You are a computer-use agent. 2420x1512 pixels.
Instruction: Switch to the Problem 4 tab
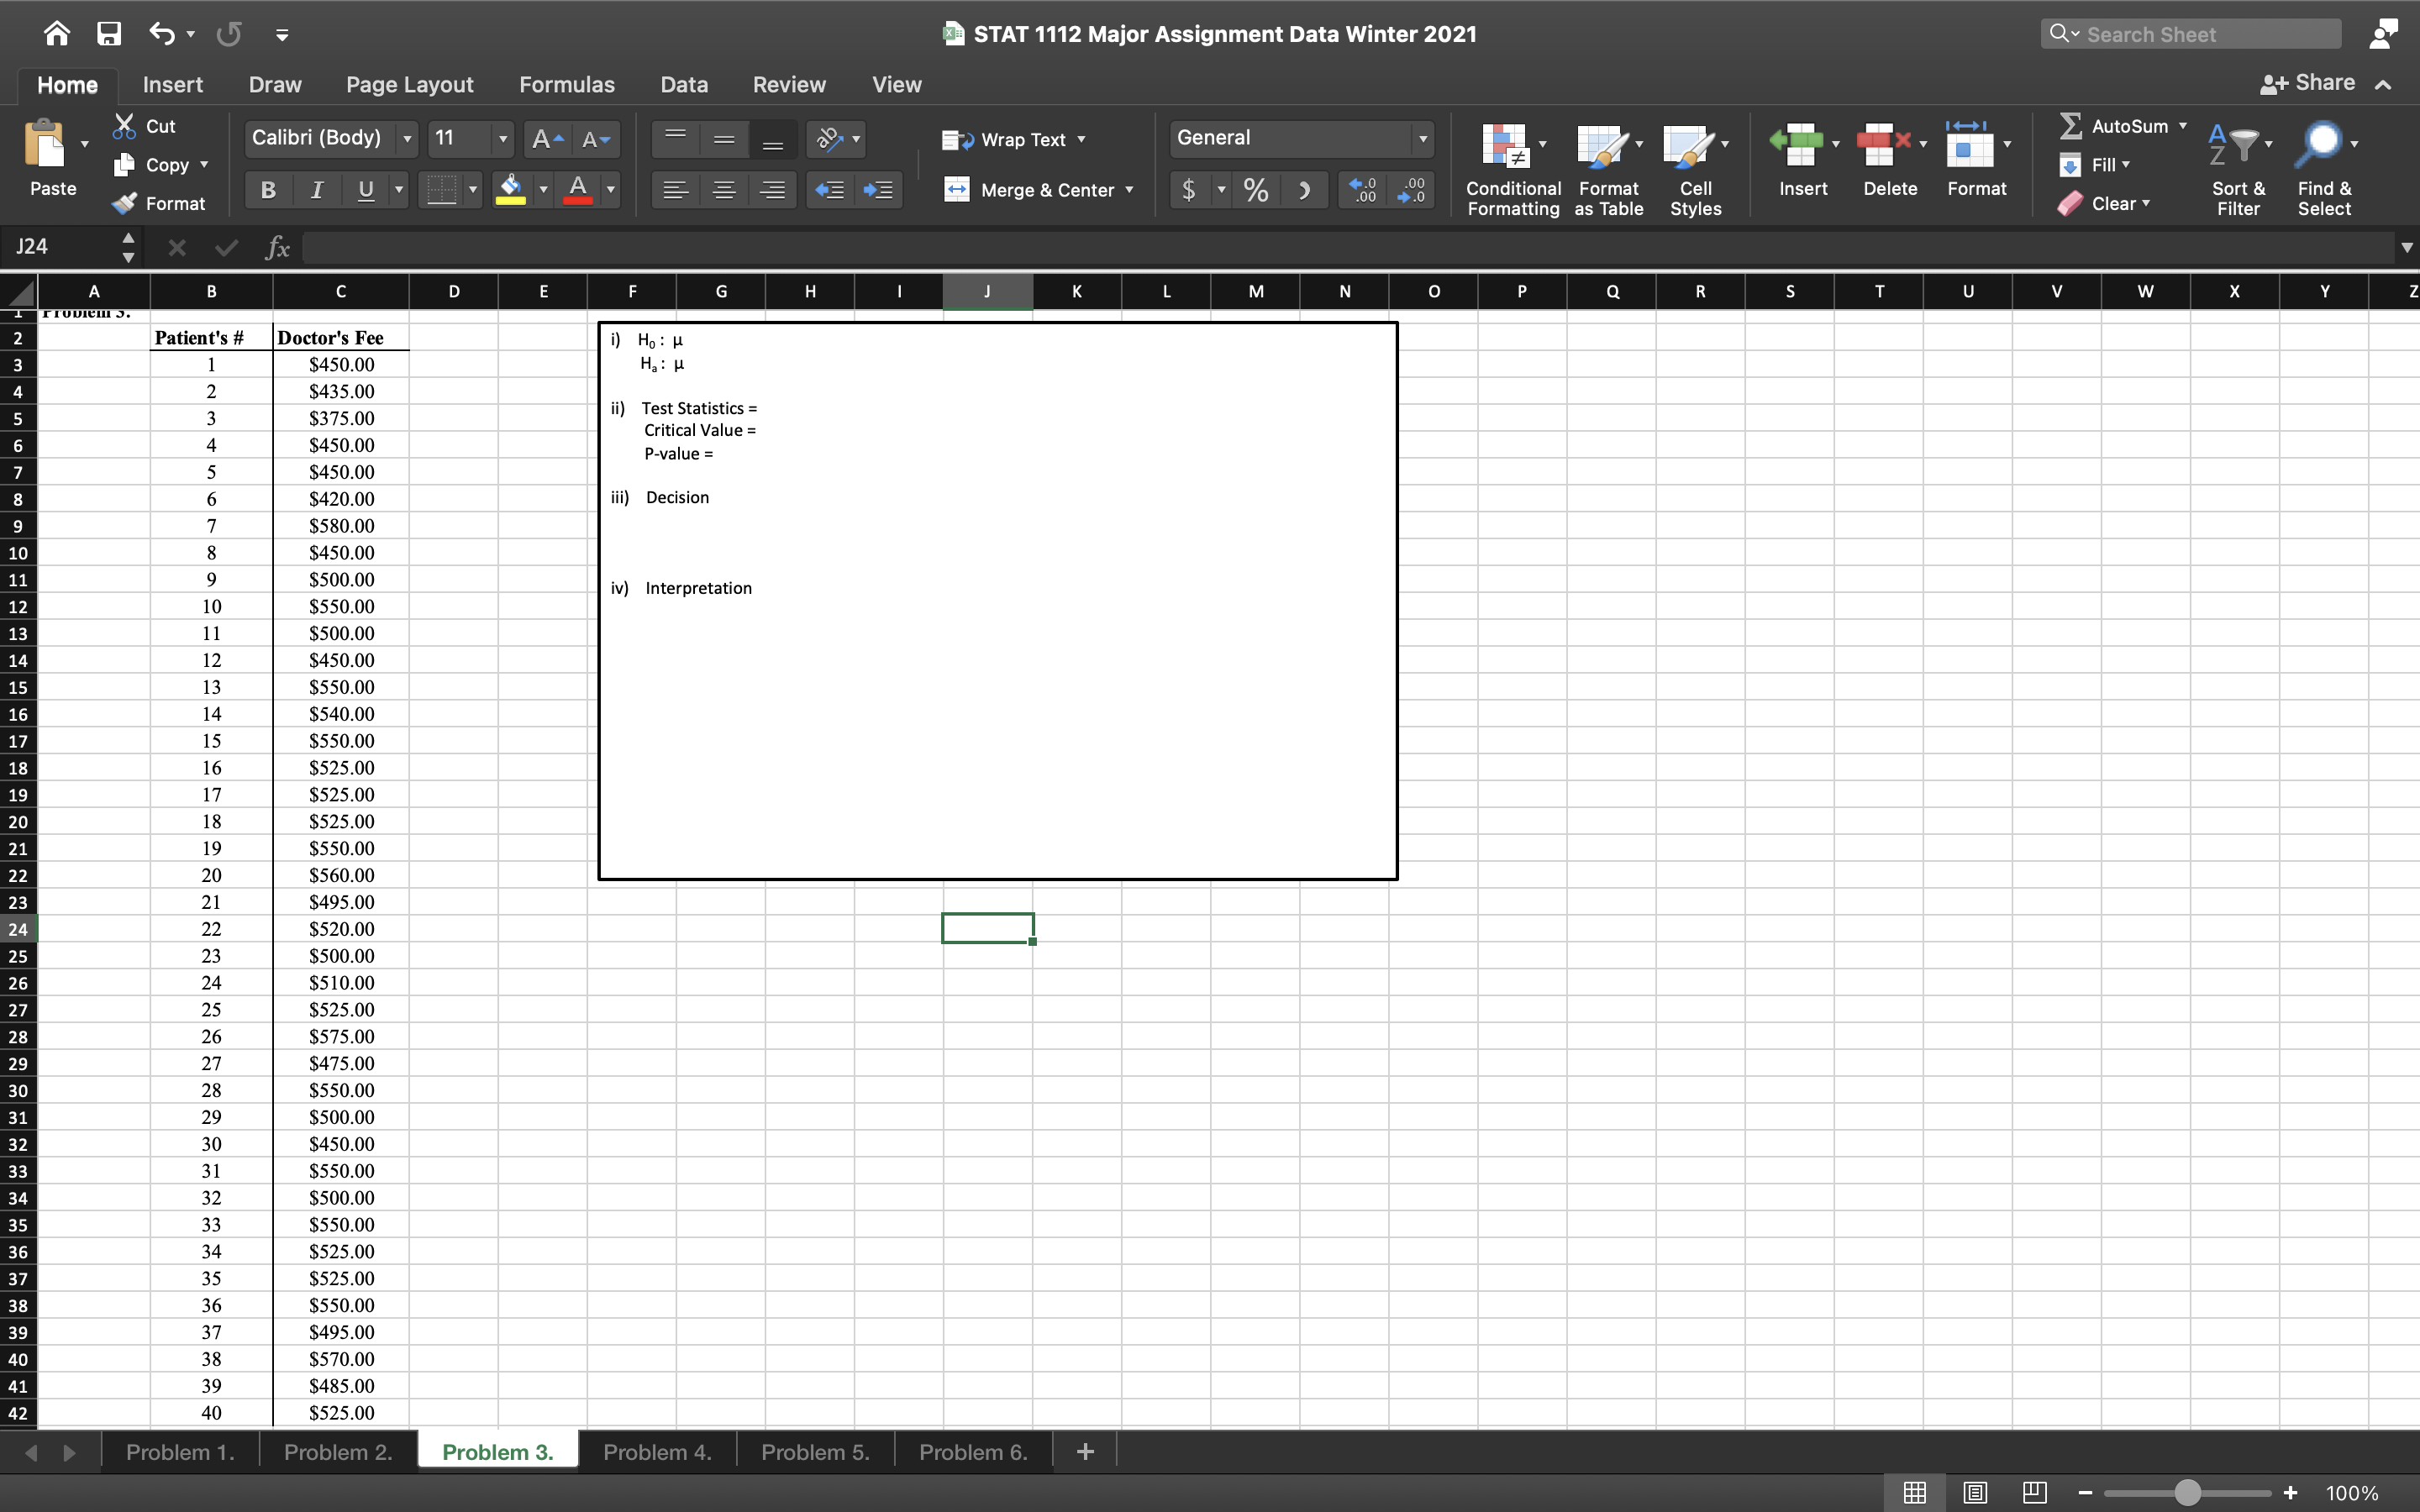[x=657, y=1451]
